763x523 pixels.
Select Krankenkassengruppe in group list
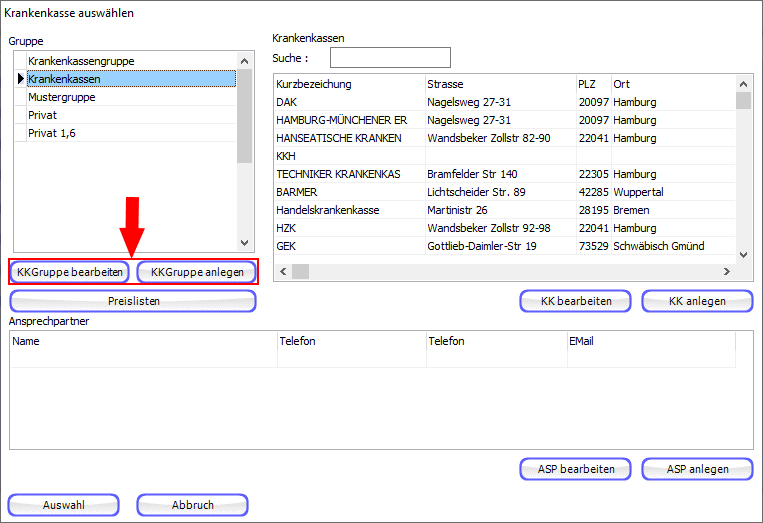click(x=80, y=61)
